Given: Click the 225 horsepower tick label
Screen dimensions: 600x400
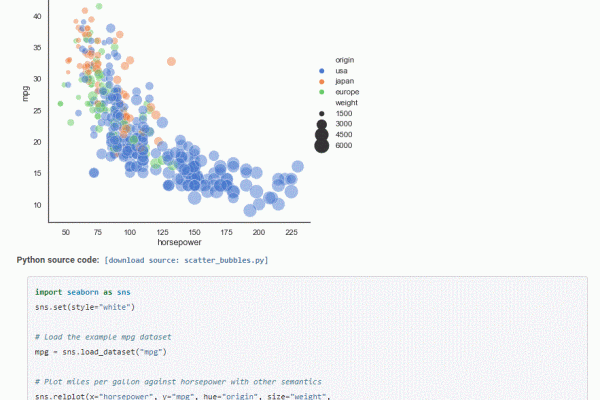Looking at the screenshot, I should [291, 231].
